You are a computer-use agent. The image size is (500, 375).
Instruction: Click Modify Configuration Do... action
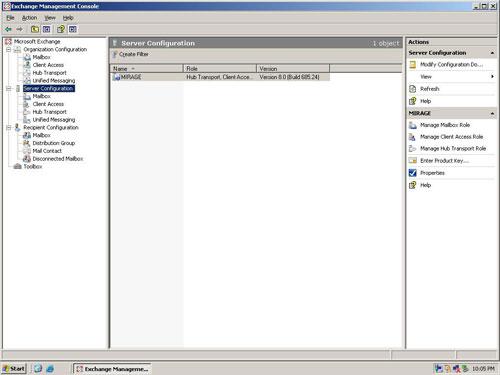pos(451,65)
